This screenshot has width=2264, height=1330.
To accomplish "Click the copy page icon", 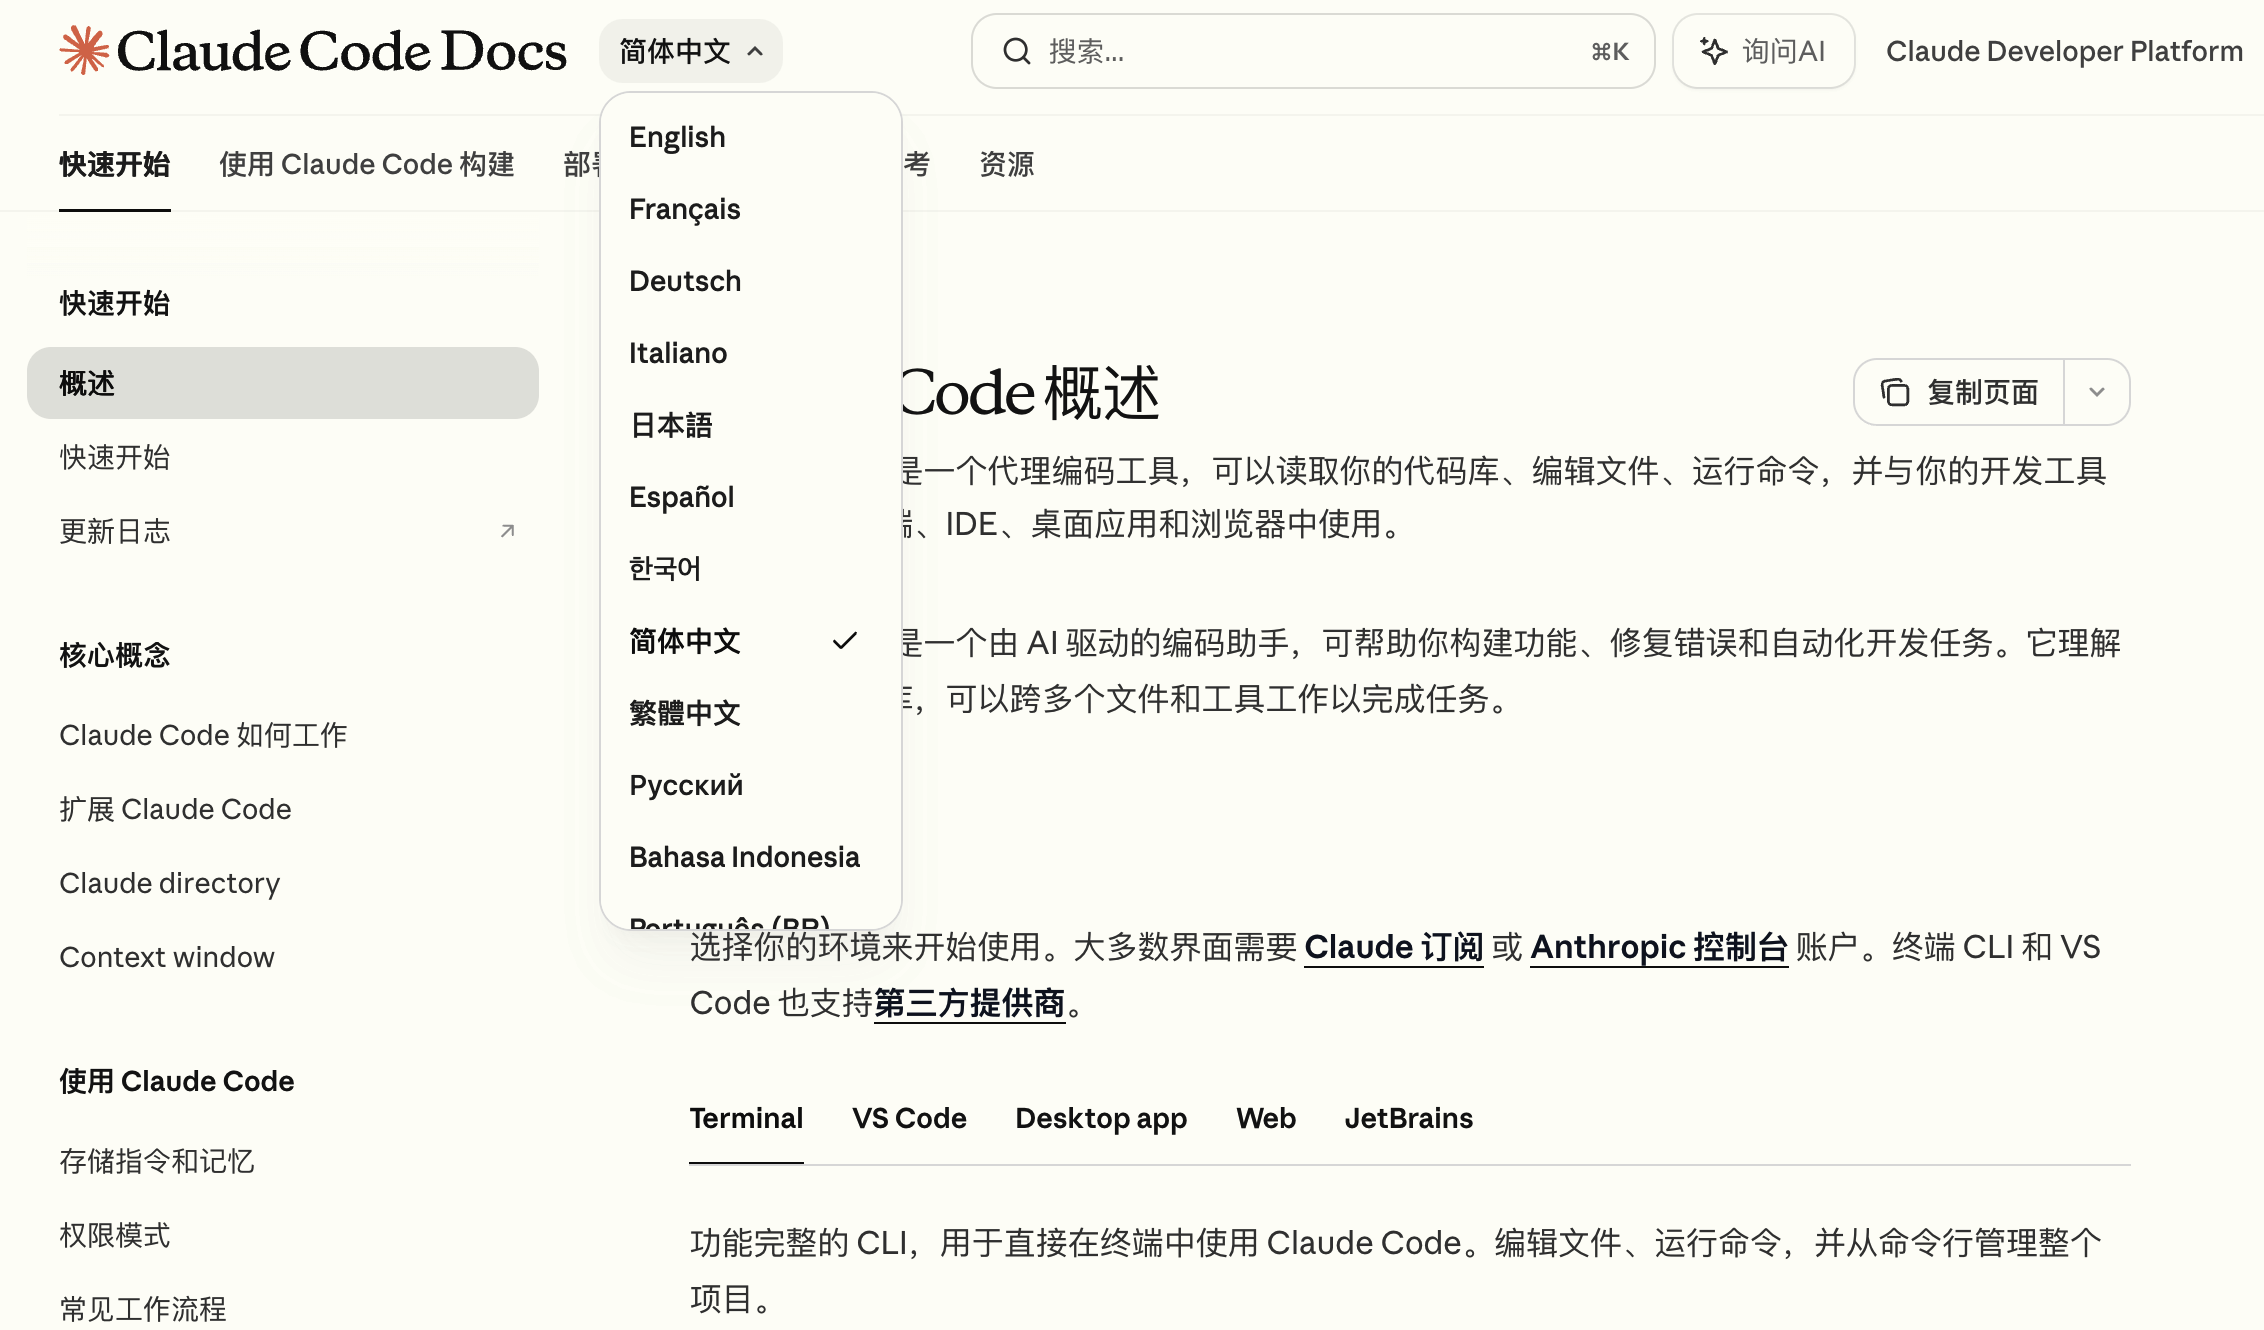I will [x=1894, y=392].
